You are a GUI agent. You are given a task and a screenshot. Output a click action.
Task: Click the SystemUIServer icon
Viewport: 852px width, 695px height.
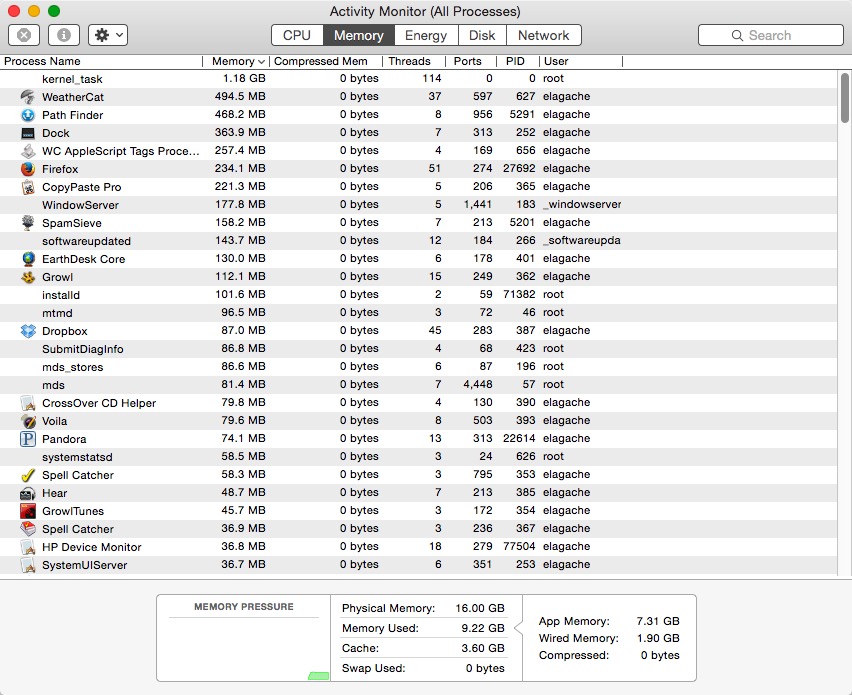[x=28, y=565]
